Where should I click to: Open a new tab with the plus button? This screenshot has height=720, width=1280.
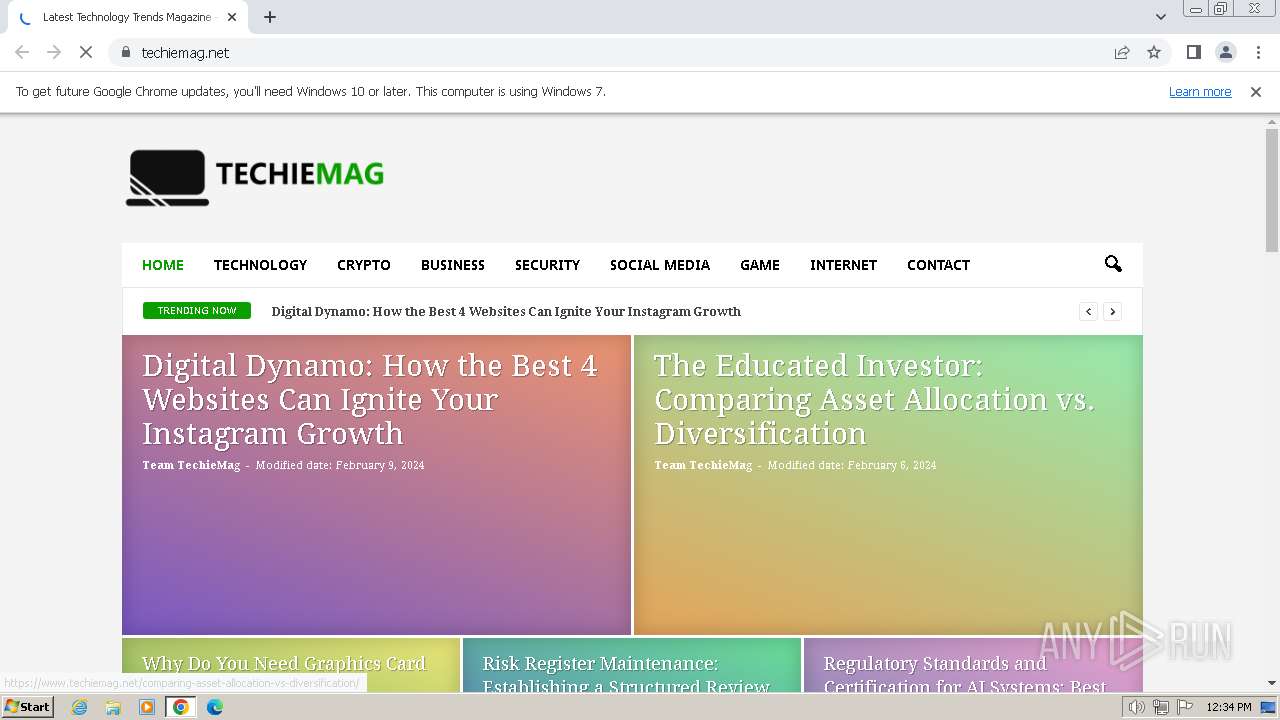pos(270,17)
